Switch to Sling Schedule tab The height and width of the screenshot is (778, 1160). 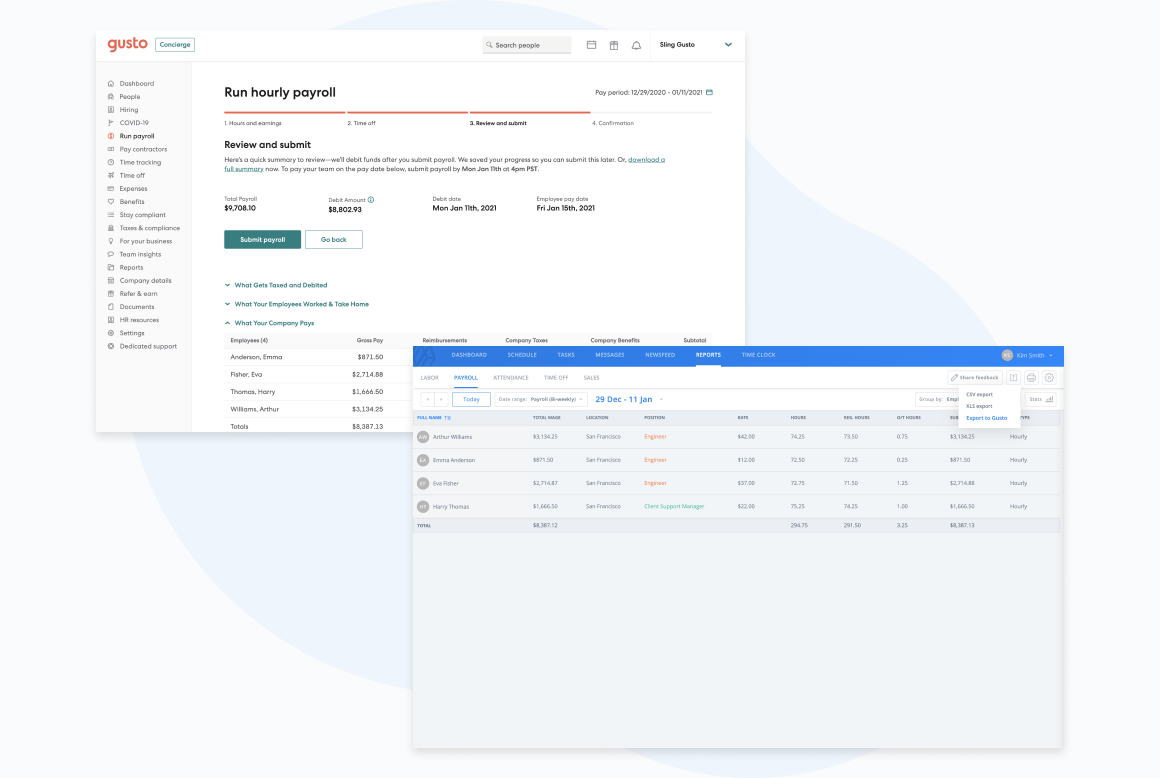[x=522, y=355]
